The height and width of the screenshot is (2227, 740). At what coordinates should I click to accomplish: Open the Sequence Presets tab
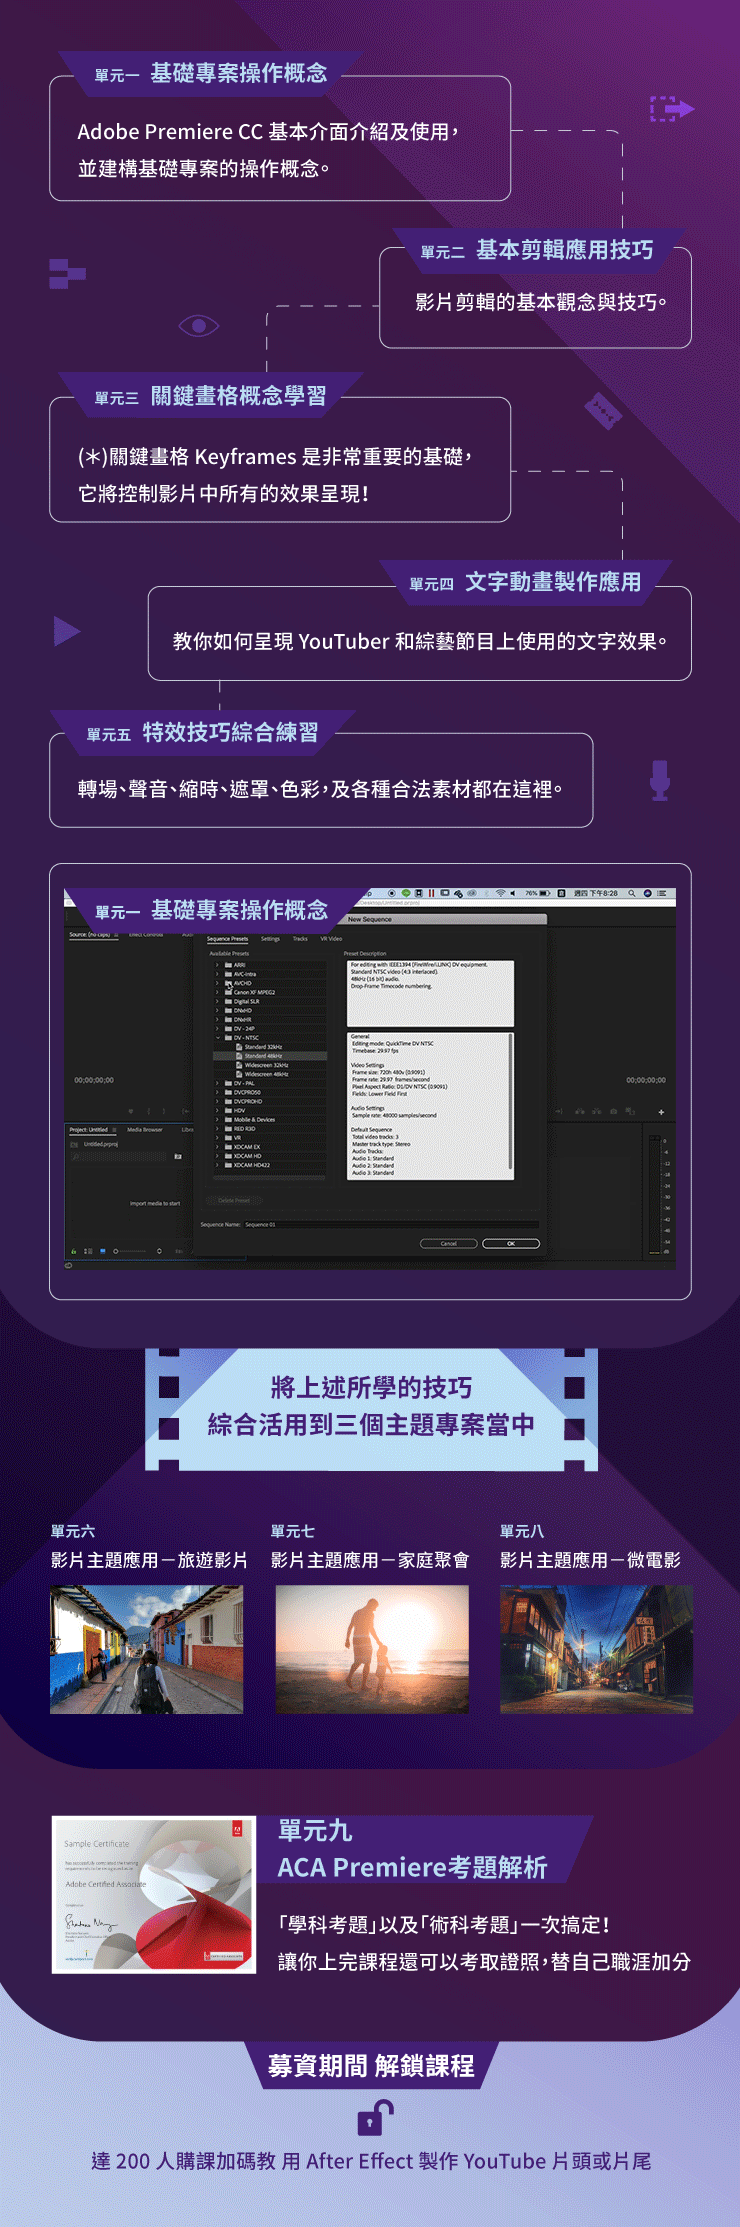coord(227,939)
